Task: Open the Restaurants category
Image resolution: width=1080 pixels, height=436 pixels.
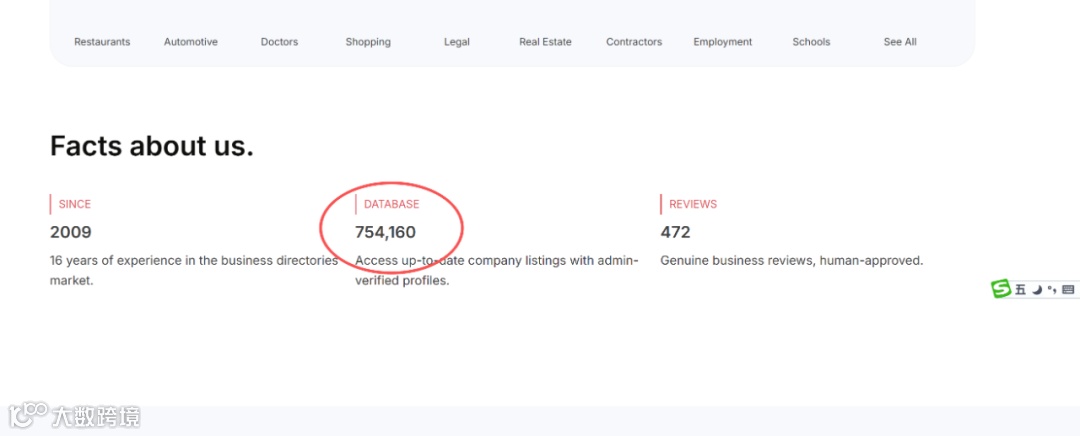Action: pyautogui.click(x=102, y=42)
